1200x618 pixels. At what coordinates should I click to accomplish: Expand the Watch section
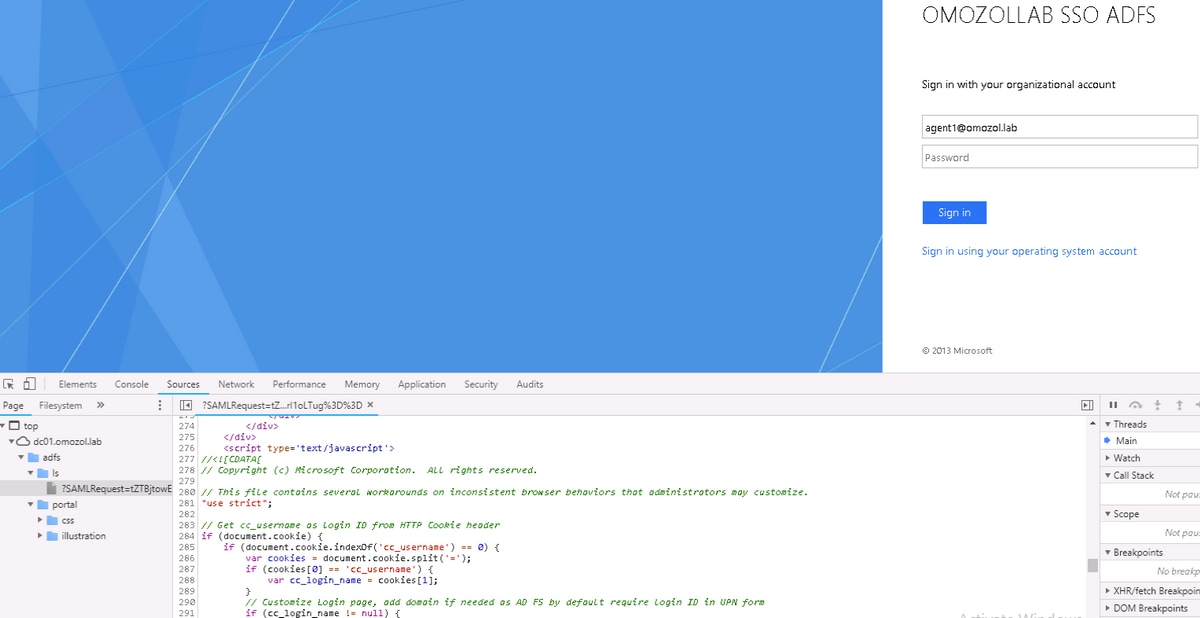(x=1108, y=458)
